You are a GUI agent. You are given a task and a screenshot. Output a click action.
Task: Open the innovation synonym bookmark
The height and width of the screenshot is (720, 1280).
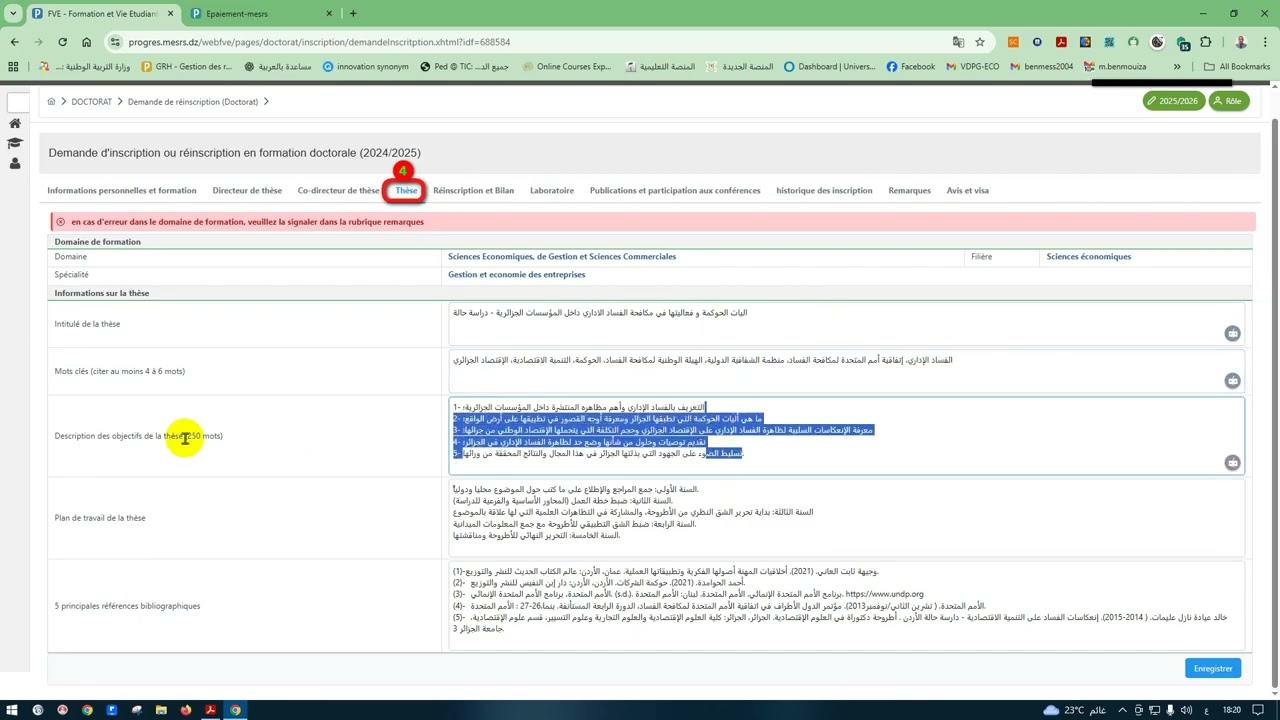(365, 67)
